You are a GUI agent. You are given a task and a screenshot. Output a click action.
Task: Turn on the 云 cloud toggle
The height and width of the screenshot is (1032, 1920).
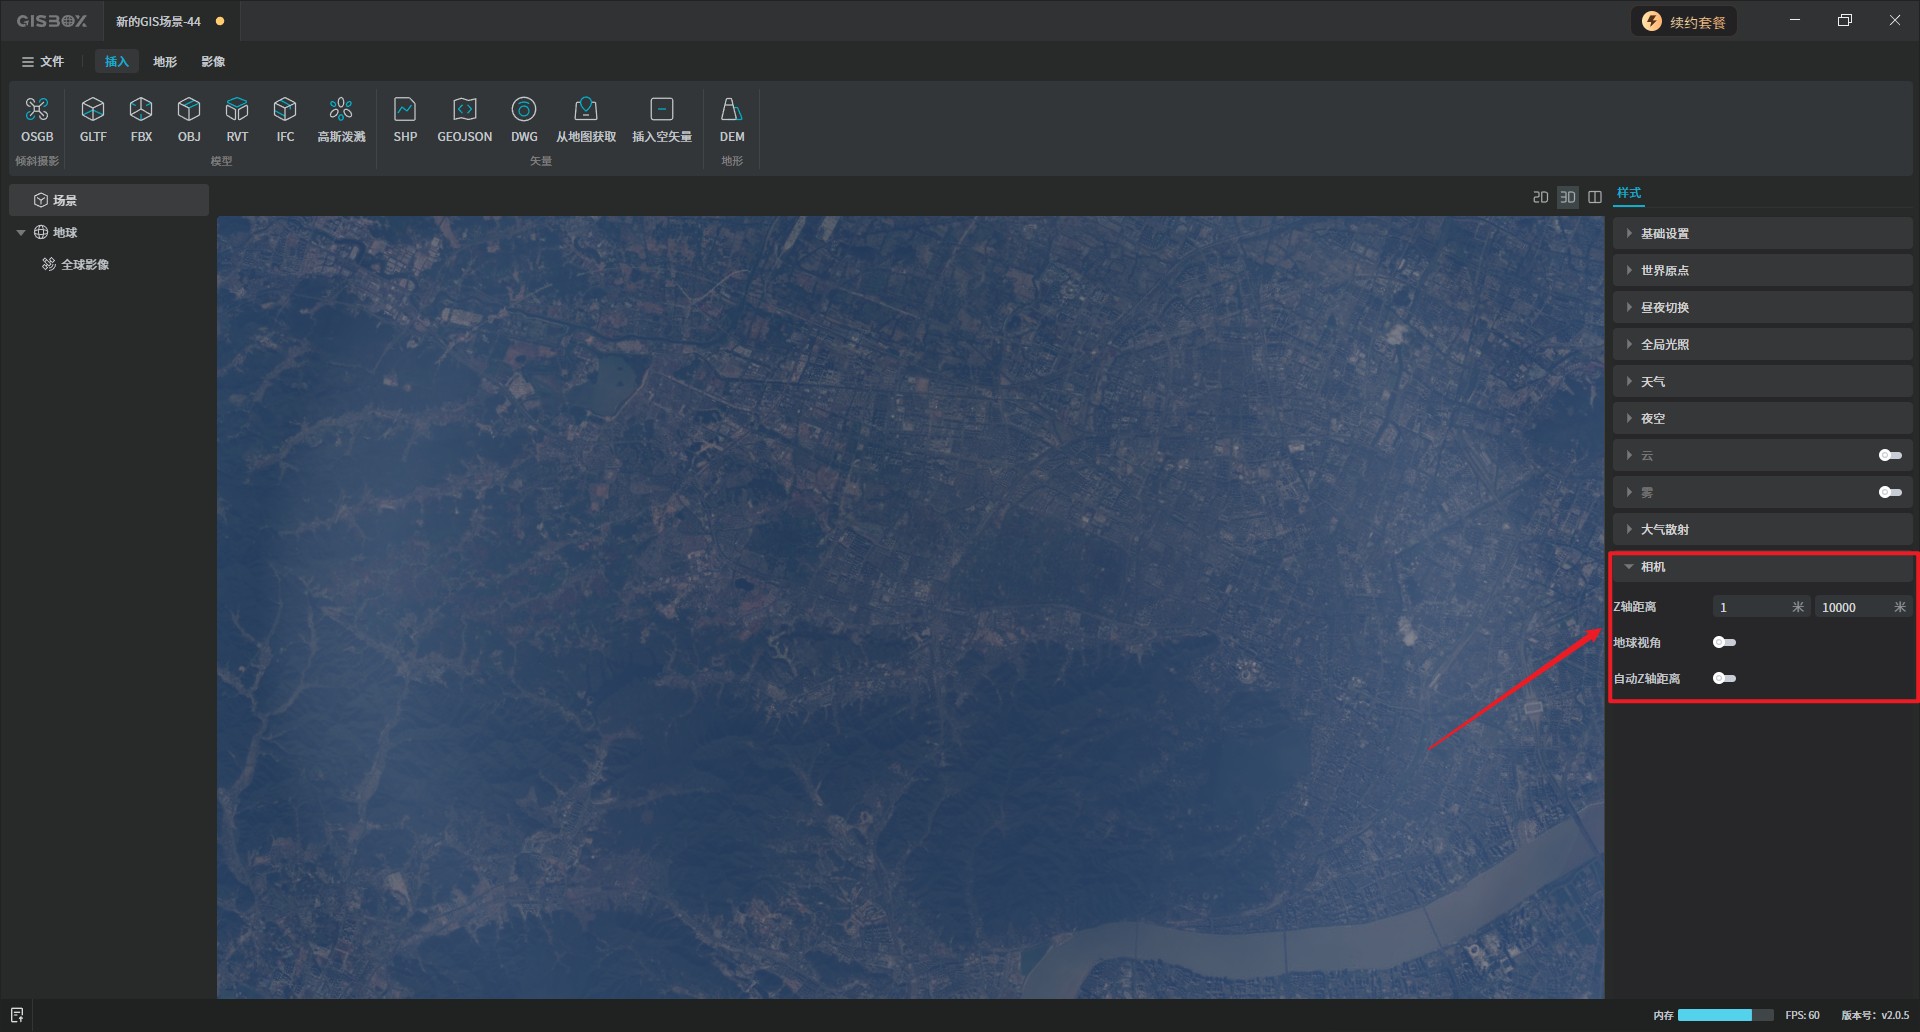click(x=1889, y=455)
